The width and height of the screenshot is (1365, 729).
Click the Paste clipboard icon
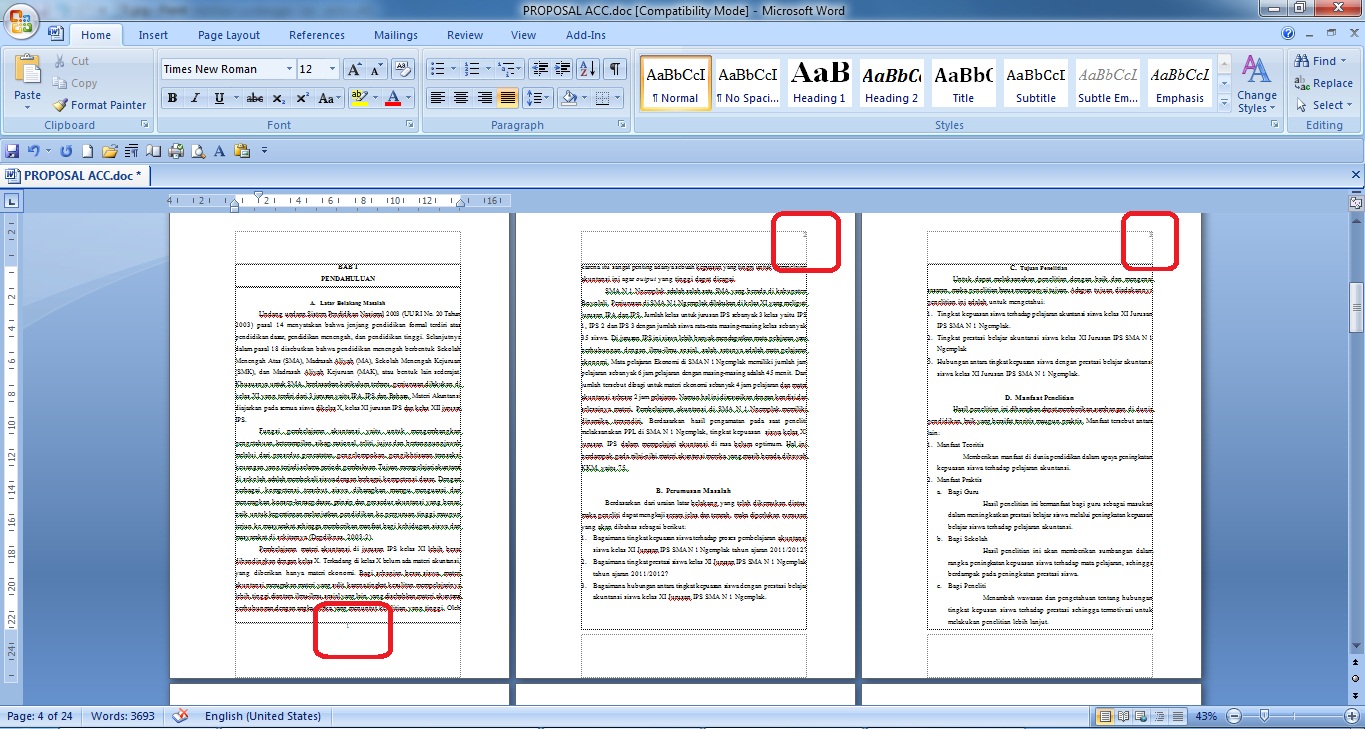[27, 70]
